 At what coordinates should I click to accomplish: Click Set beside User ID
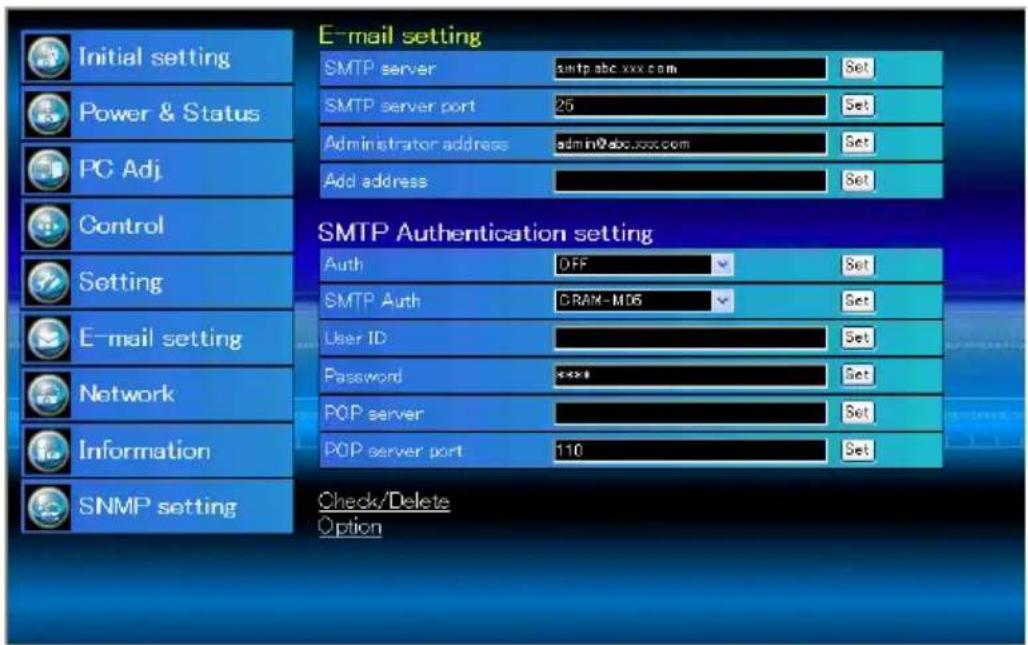tap(858, 338)
